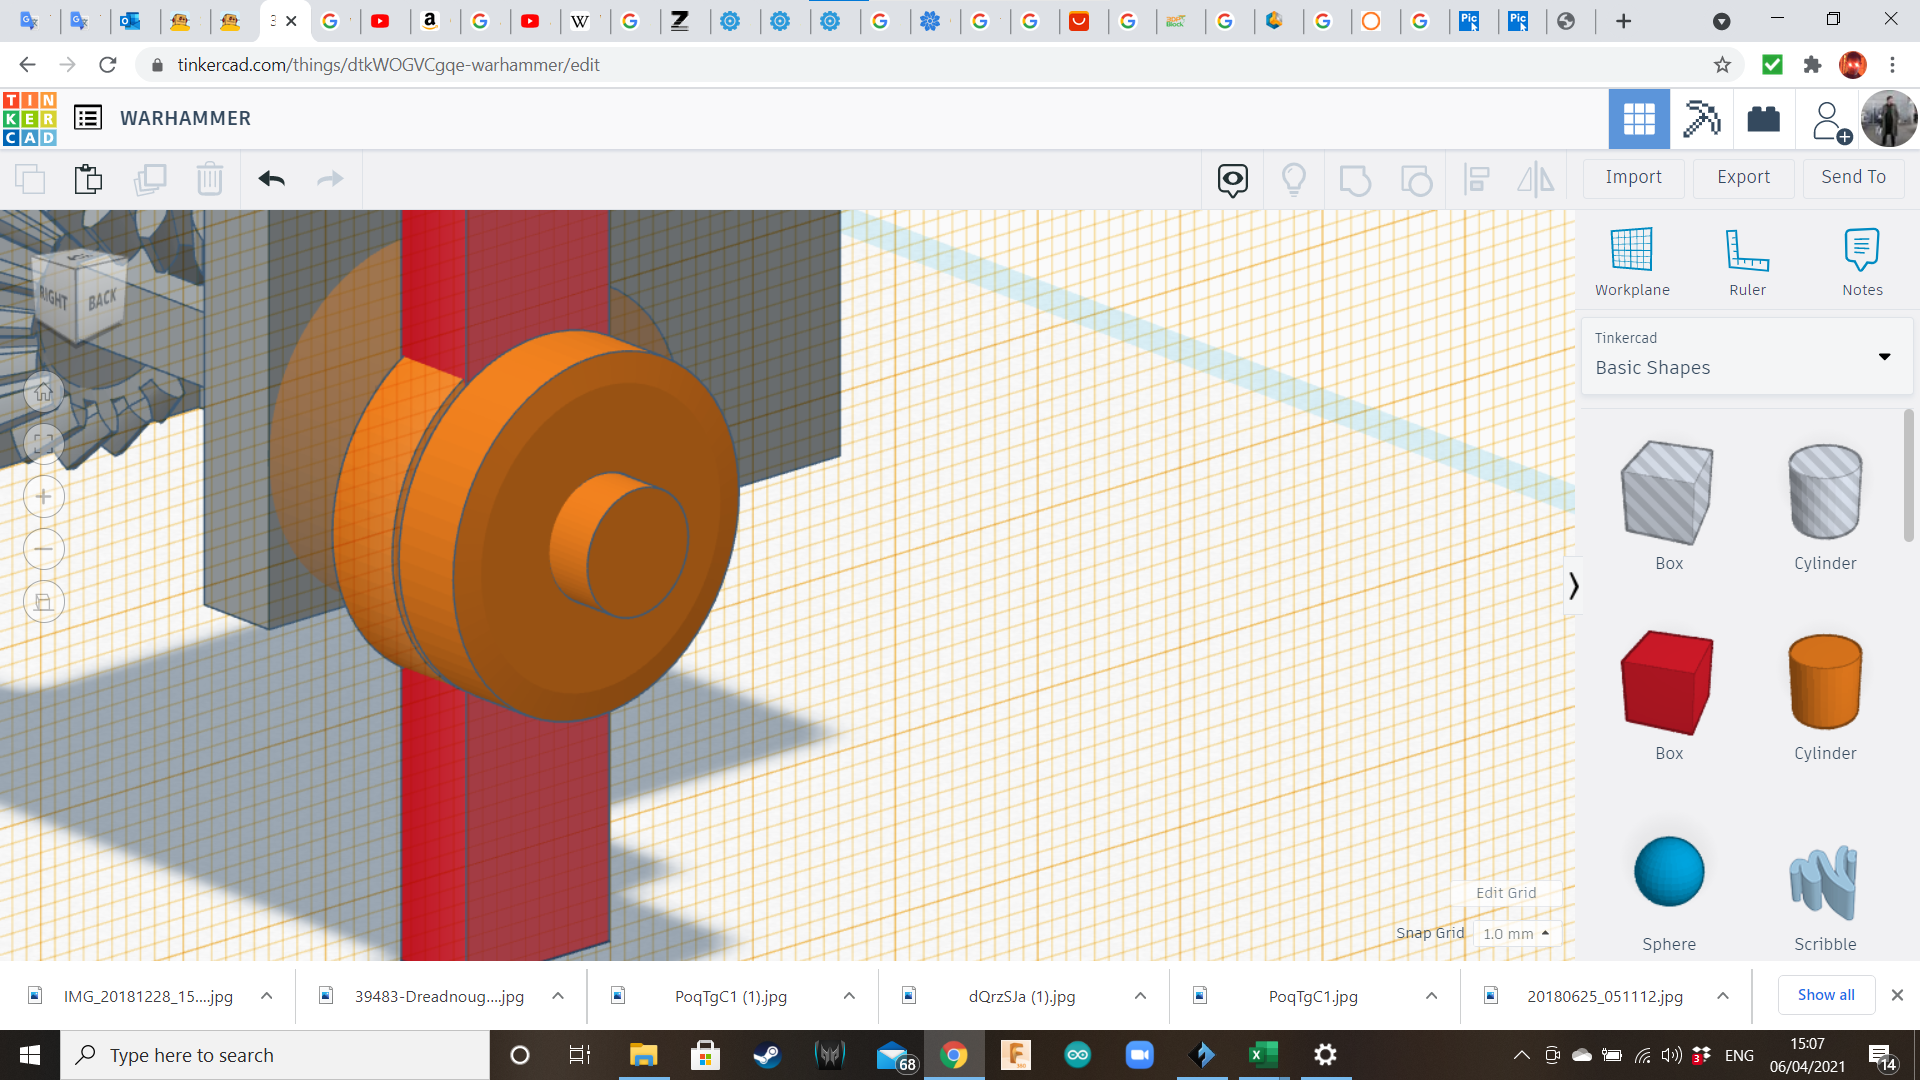Image resolution: width=1920 pixels, height=1080 pixels.
Task: Click the undo arrow icon
Action: tap(271, 179)
